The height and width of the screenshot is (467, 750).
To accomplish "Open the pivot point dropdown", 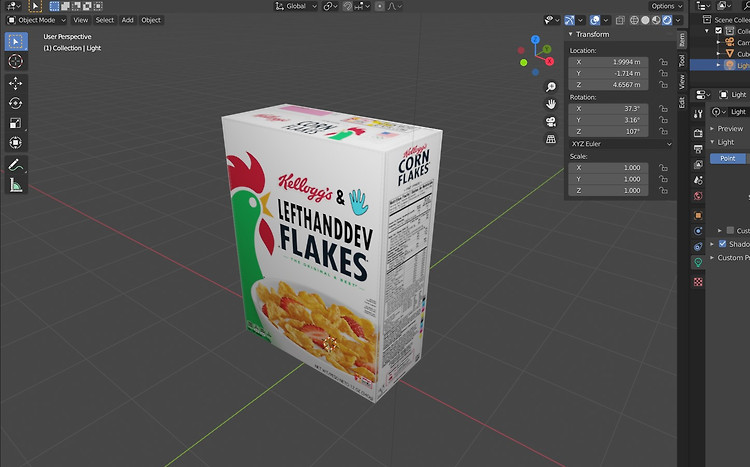I will (x=330, y=6).
